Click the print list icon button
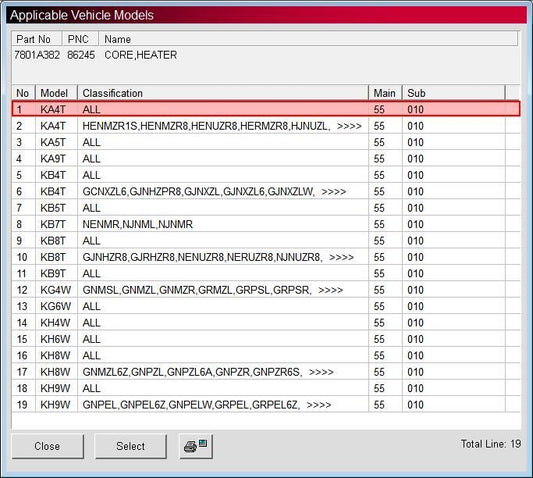533x478 pixels. [x=196, y=446]
